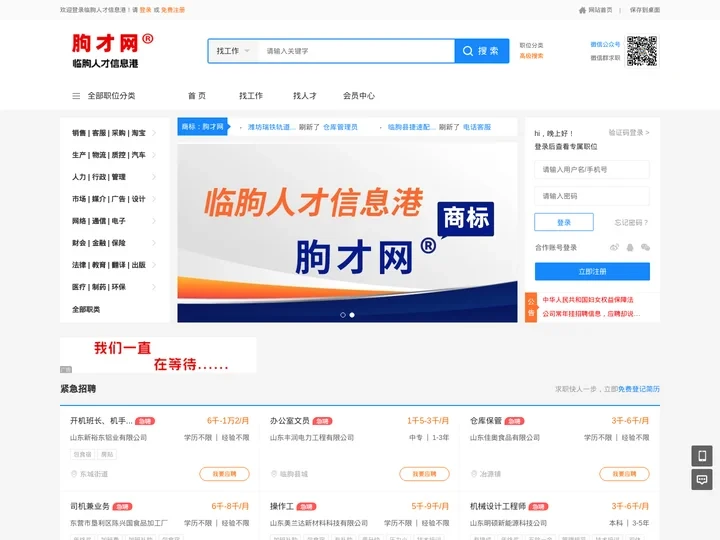Screen dimensions: 720x540
Task: Click 忘记密码？ link
Action: [x=631, y=223]
